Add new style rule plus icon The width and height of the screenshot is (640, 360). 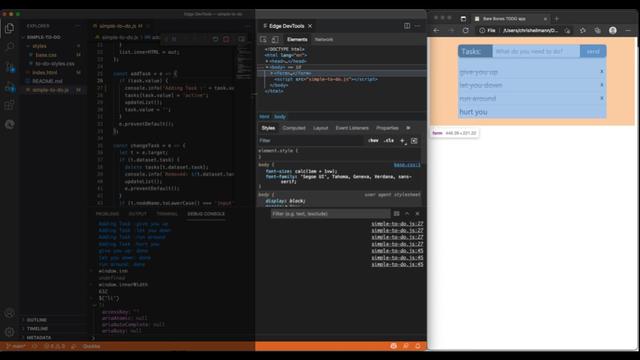coord(402,141)
